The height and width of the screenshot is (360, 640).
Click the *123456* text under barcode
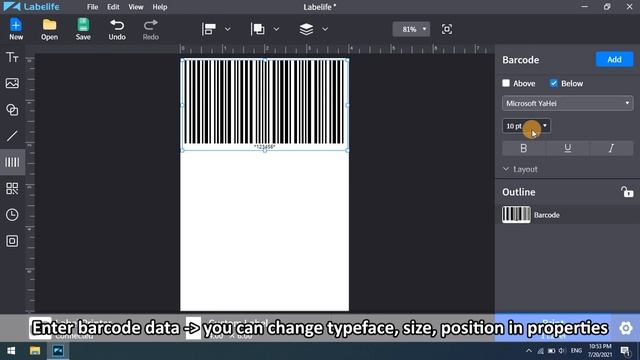(264, 147)
